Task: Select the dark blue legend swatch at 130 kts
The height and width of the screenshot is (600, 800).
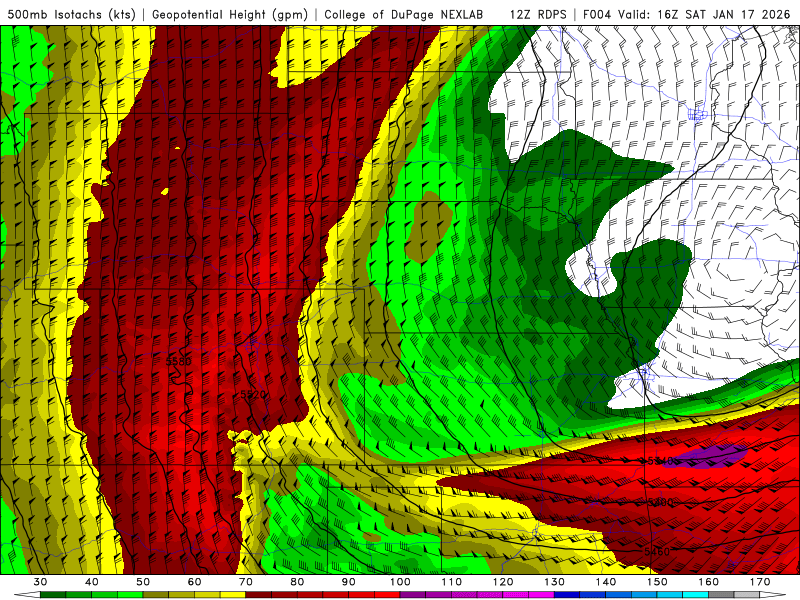Action: [x=567, y=595]
